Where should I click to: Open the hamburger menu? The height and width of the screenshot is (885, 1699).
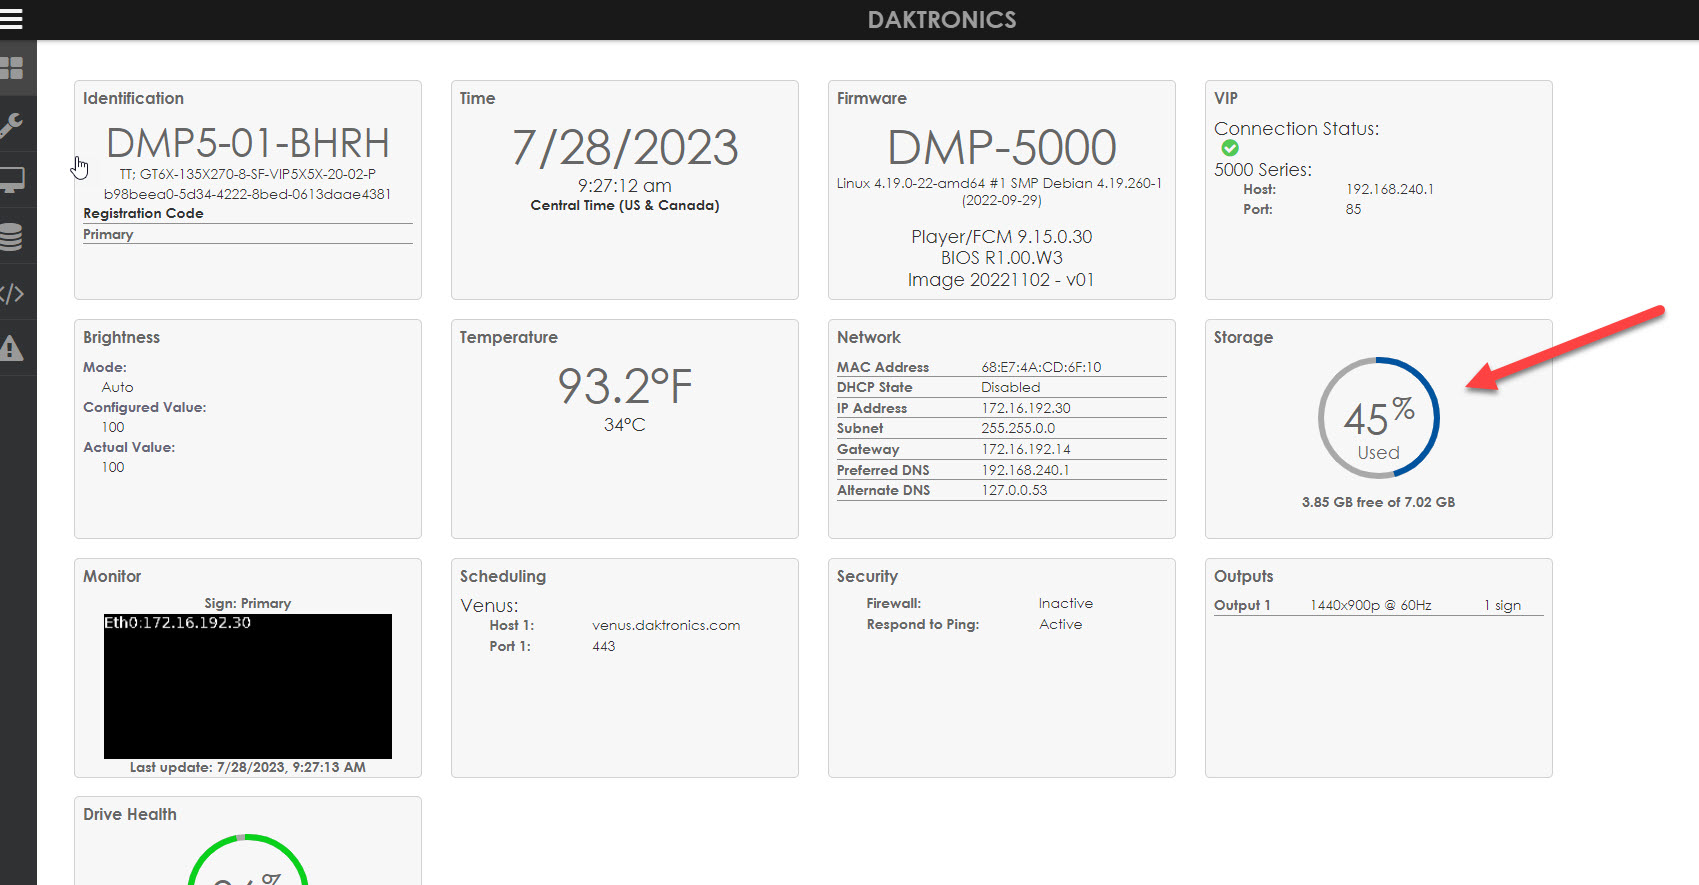[12, 19]
